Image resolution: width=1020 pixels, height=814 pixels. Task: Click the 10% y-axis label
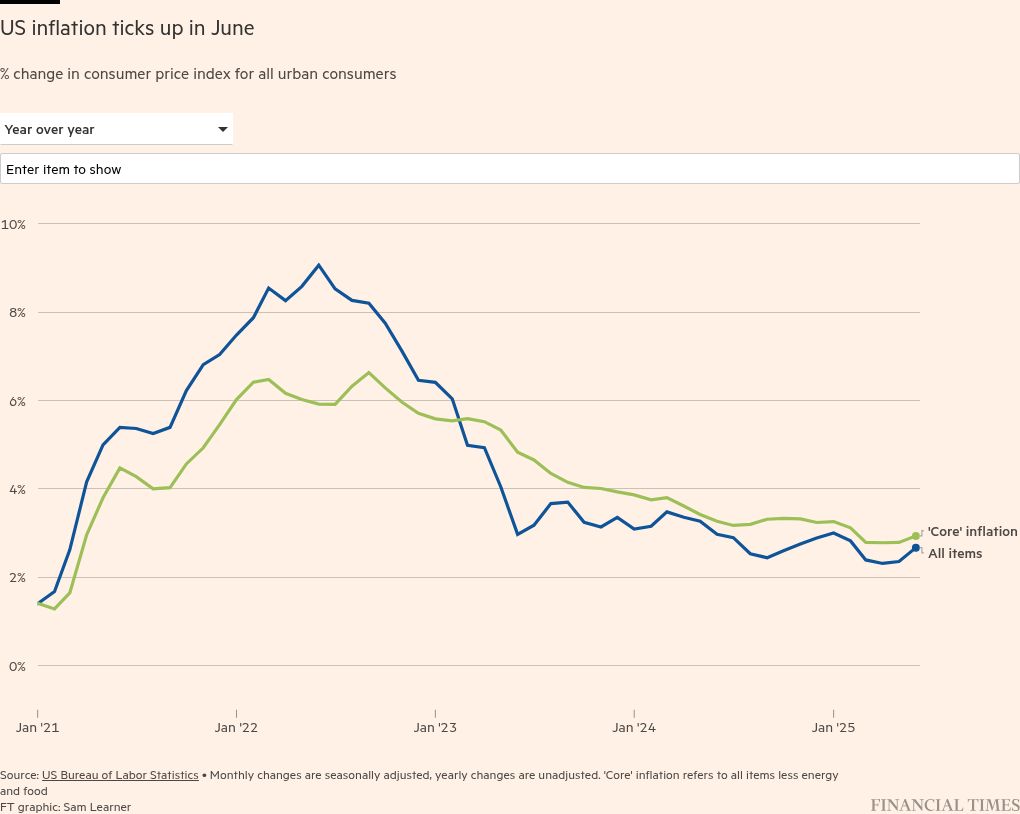pyautogui.click(x=14, y=224)
